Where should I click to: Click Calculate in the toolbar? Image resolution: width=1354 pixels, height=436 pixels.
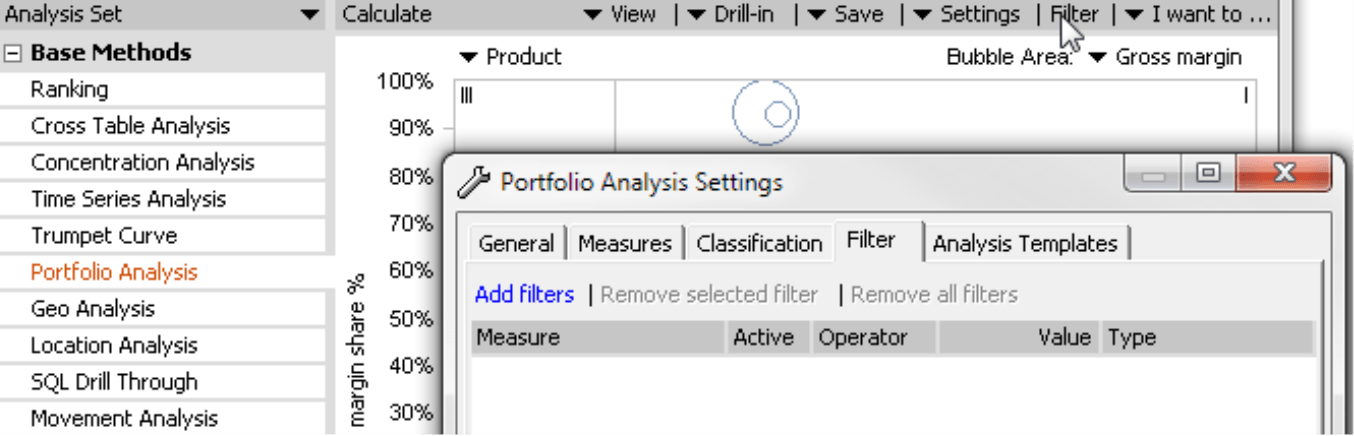[387, 14]
